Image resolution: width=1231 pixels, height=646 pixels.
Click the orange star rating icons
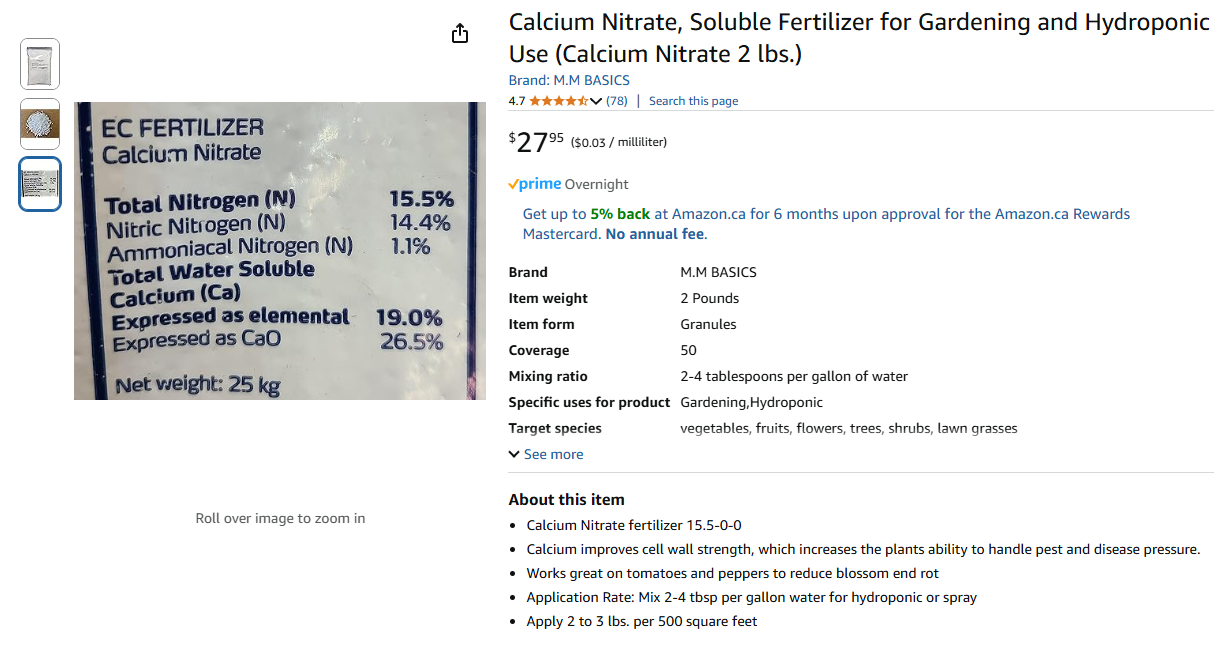click(559, 101)
